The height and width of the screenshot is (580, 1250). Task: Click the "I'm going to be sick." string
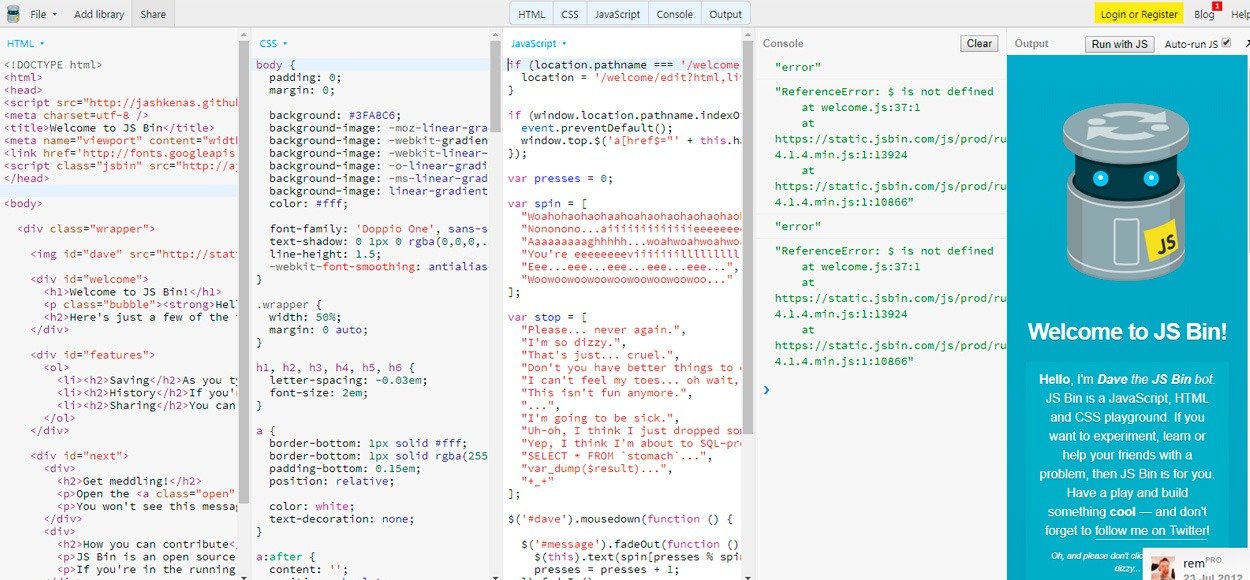[598, 418]
